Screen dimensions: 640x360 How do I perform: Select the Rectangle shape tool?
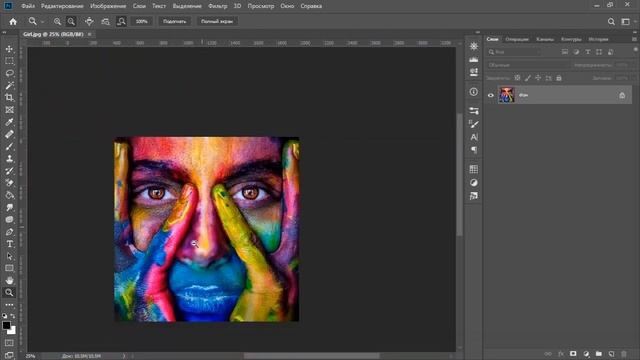[9, 268]
